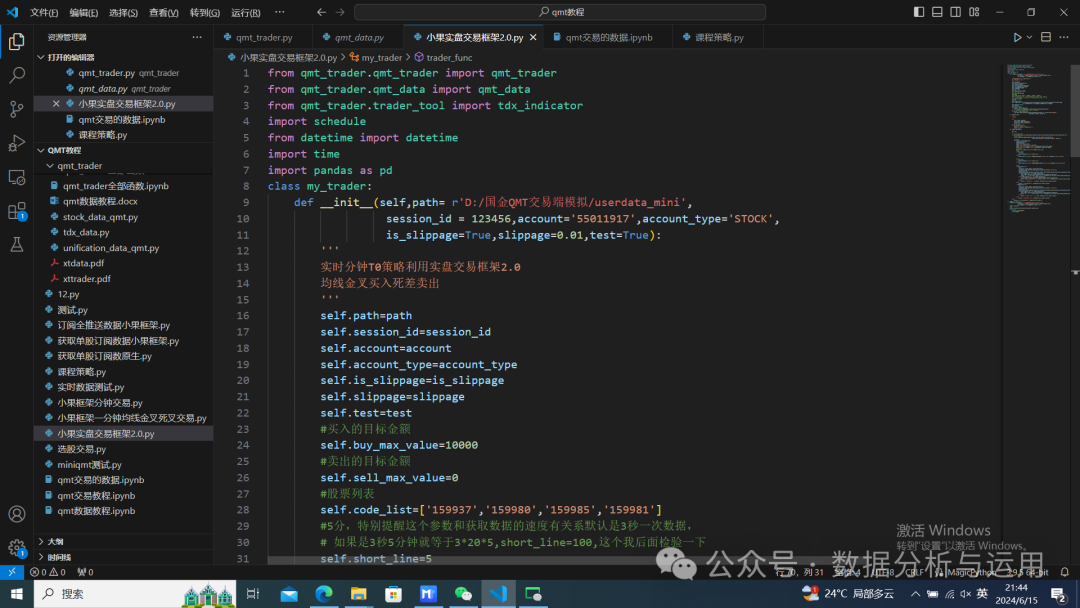Image resolution: width=1080 pixels, height=608 pixels.
Task: Open the 转到(G) menu
Action: [x=205, y=12]
